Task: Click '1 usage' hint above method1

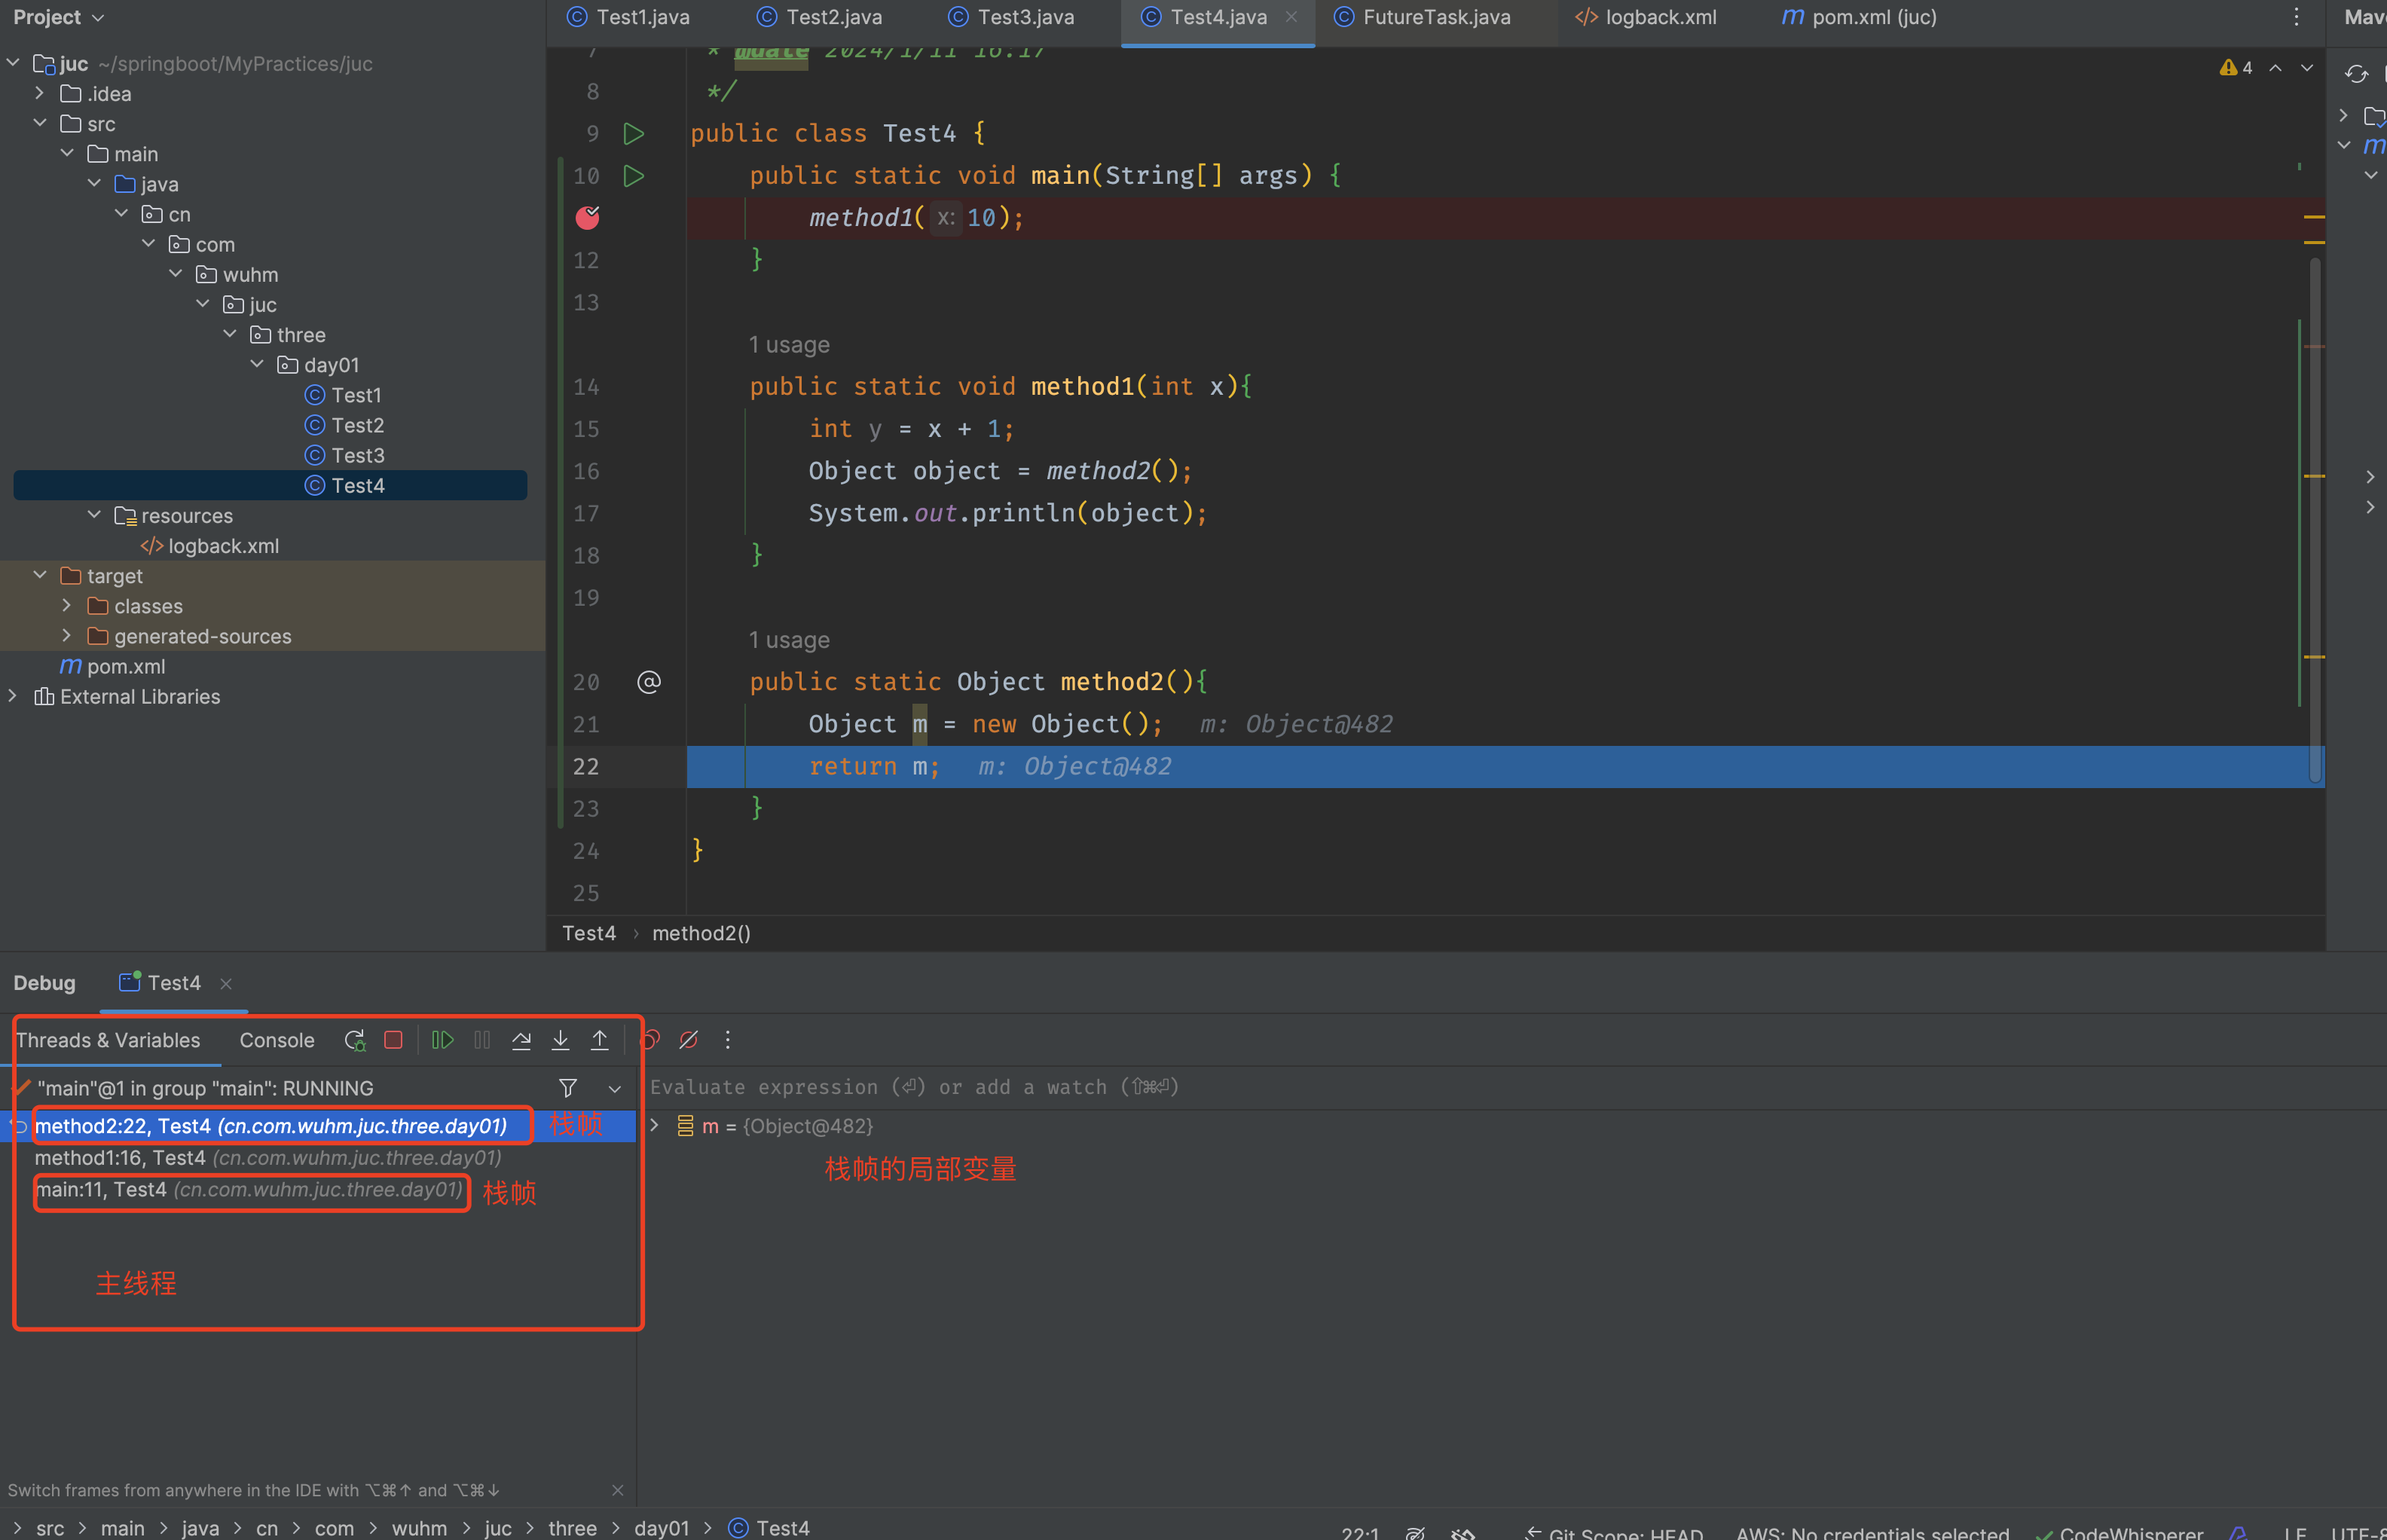Action: pyautogui.click(x=789, y=345)
